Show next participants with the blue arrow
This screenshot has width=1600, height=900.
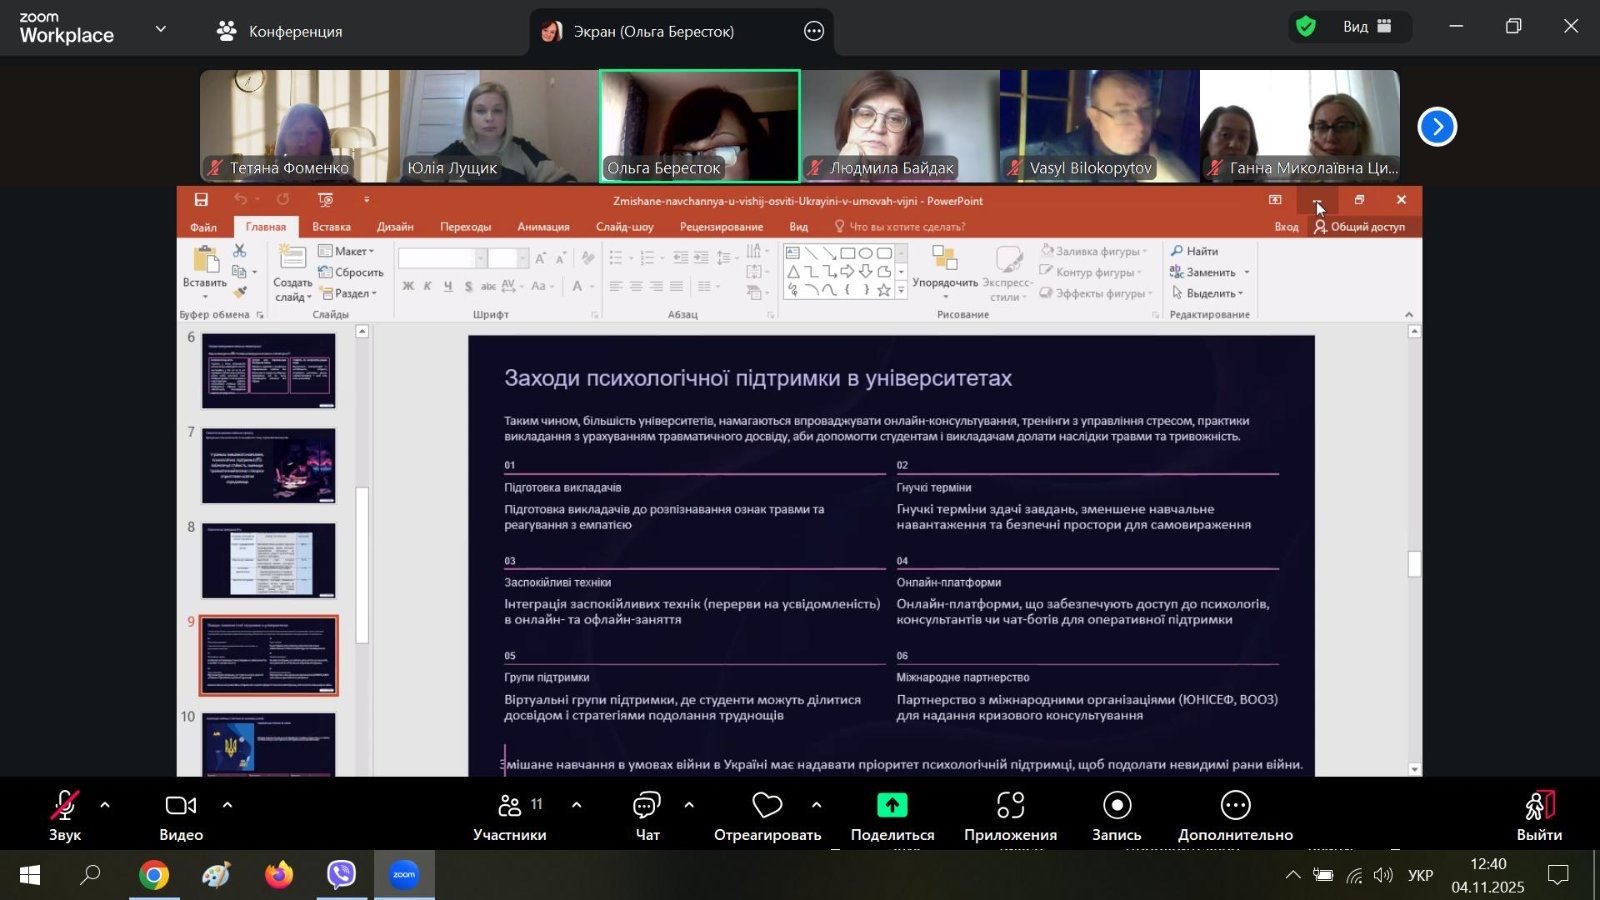tap(1437, 127)
